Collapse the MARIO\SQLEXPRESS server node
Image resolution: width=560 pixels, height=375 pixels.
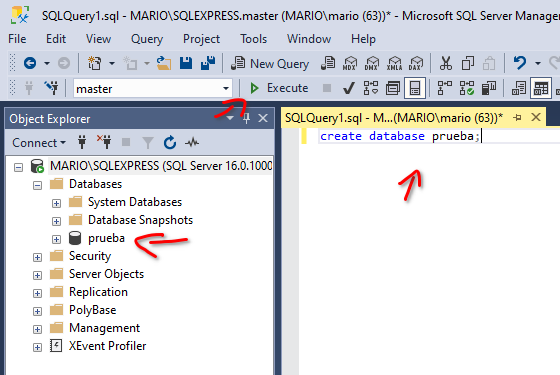click(x=18, y=167)
